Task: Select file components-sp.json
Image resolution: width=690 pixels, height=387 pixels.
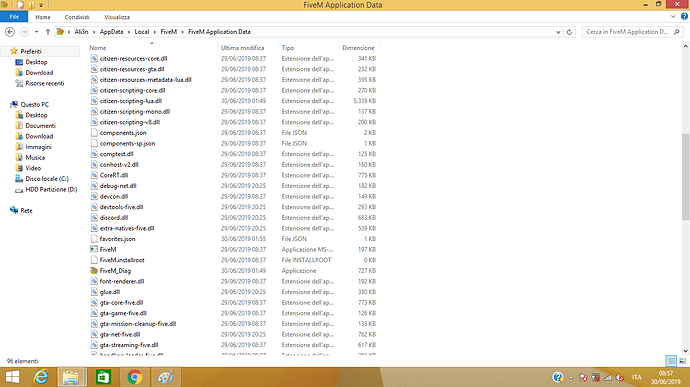Action: pyautogui.click(x=127, y=144)
